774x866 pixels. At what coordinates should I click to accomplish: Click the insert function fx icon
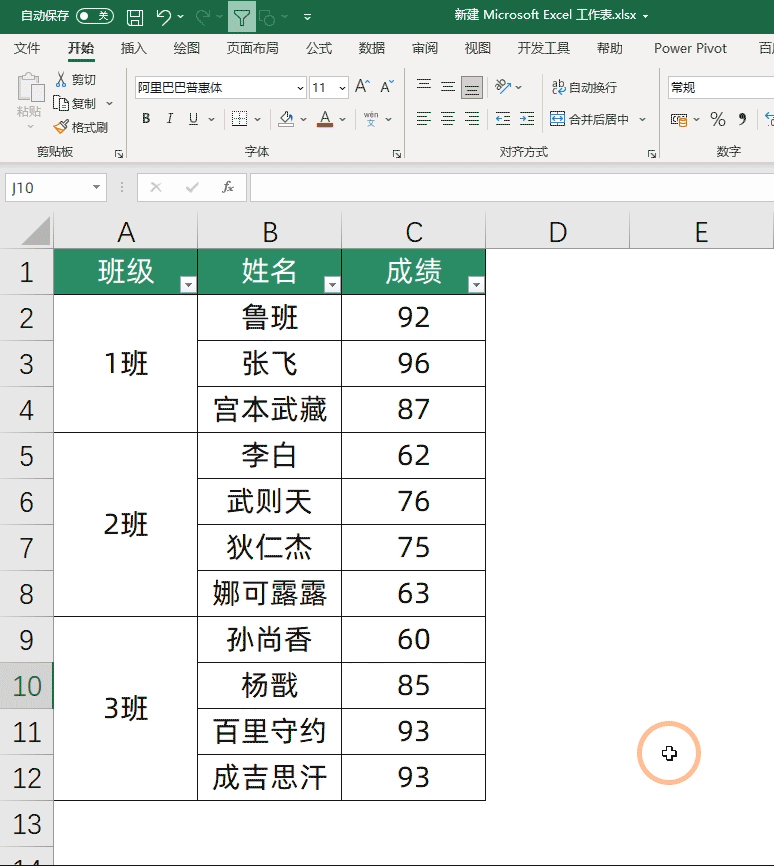(227, 187)
